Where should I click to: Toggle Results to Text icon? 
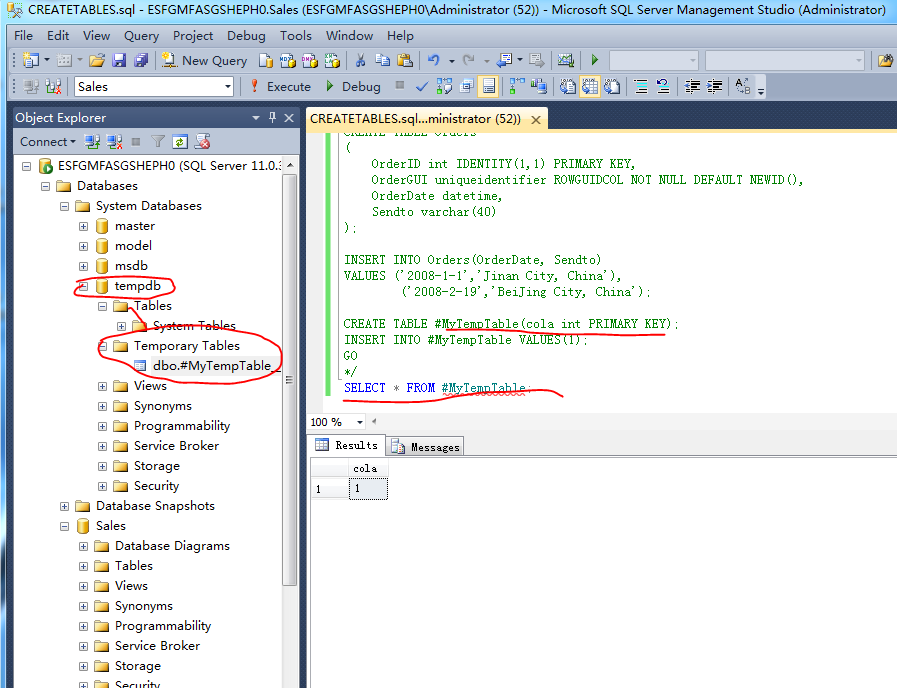tap(567, 87)
